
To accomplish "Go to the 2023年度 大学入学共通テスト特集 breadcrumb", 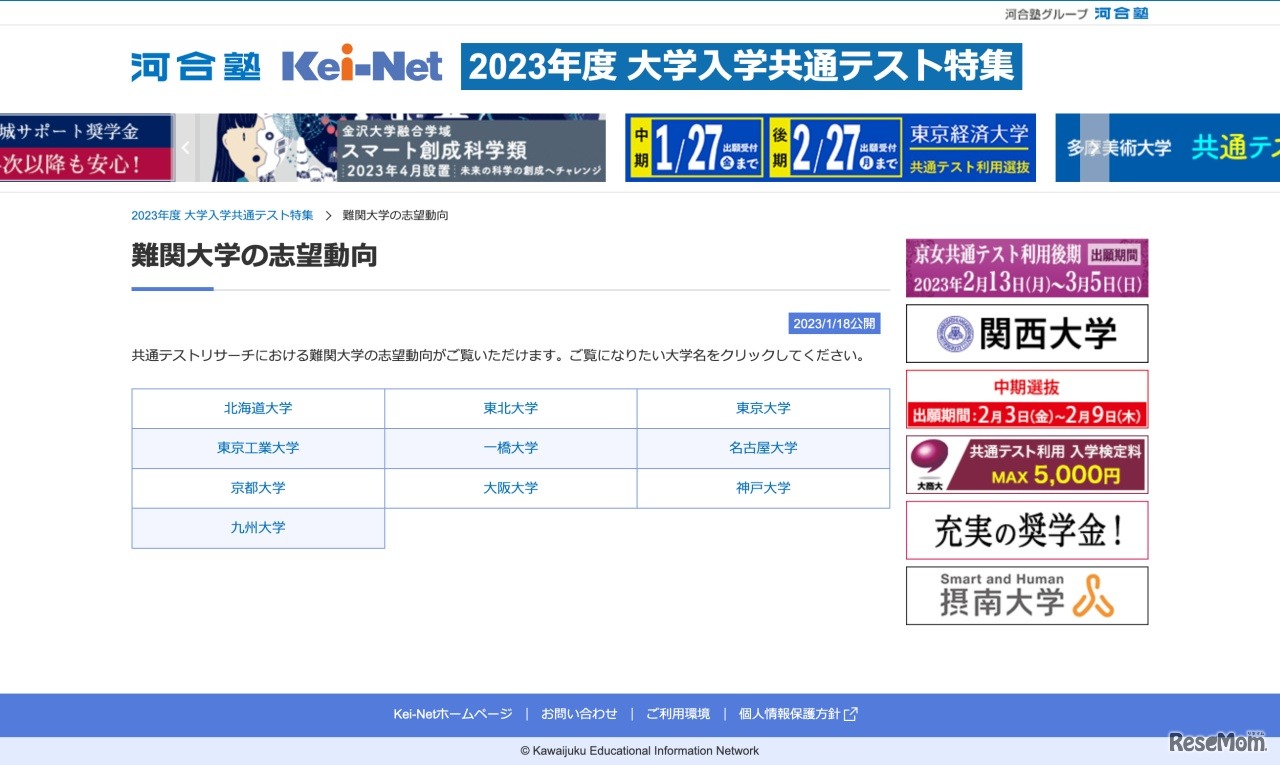I will pyautogui.click(x=222, y=215).
